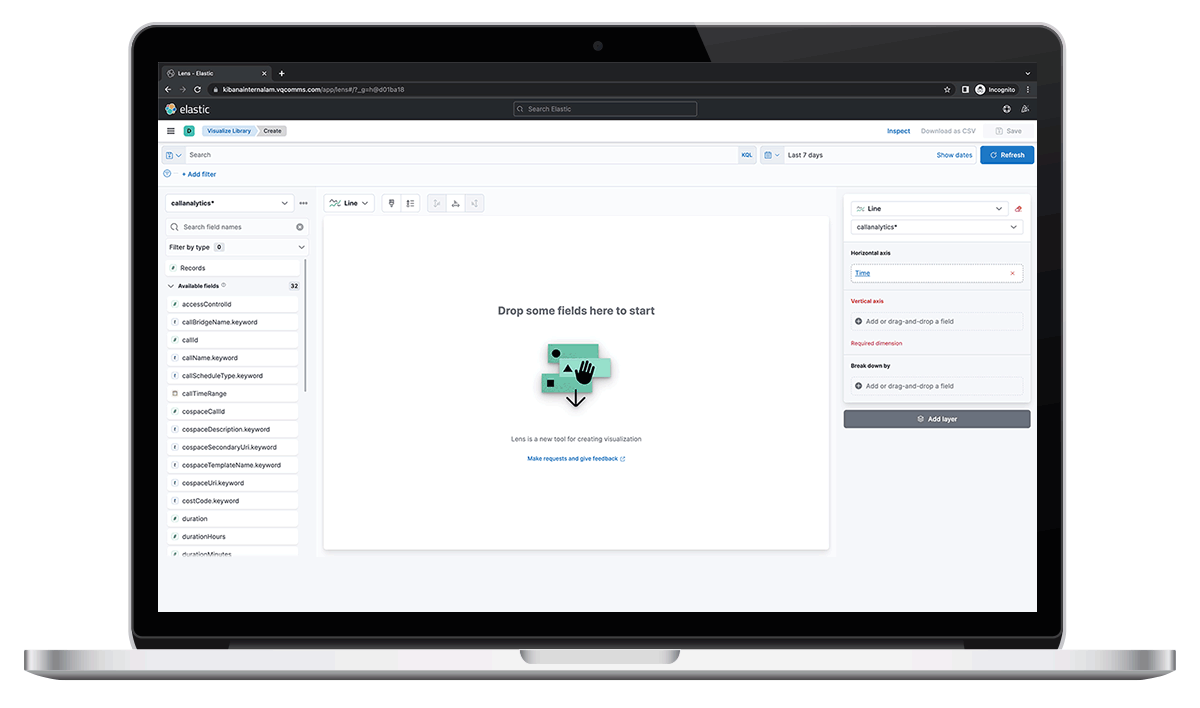
Task: Click Inspect in the top menu
Action: (898, 131)
